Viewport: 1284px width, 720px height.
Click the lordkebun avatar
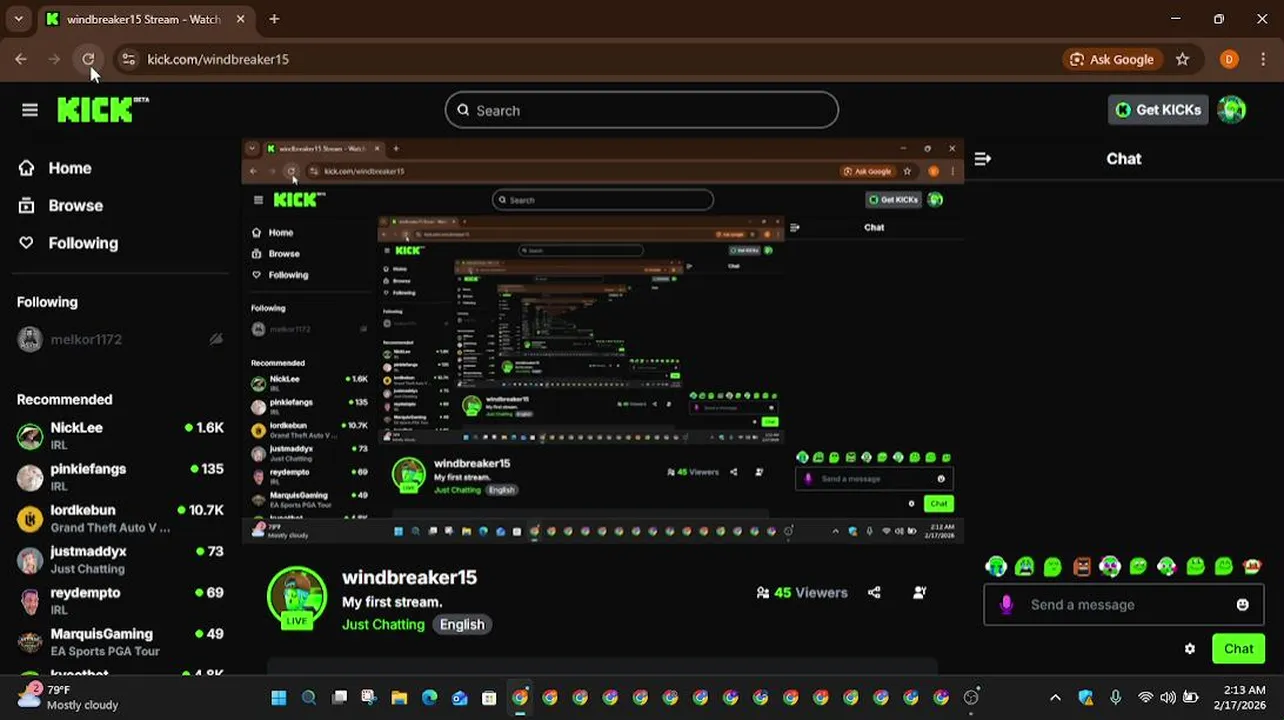click(x=30, y=518)
